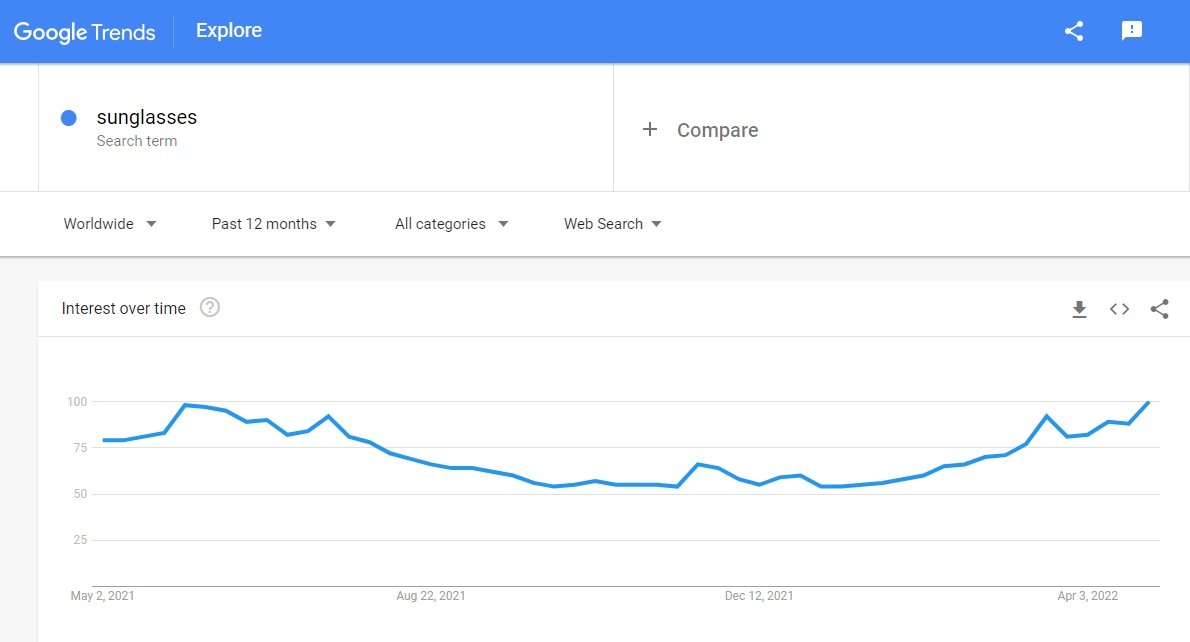The width and height of the screenshot is (1190, 642).
Task: Click the chart peak near Apr 3, 2022
Action: [1047, 416]
